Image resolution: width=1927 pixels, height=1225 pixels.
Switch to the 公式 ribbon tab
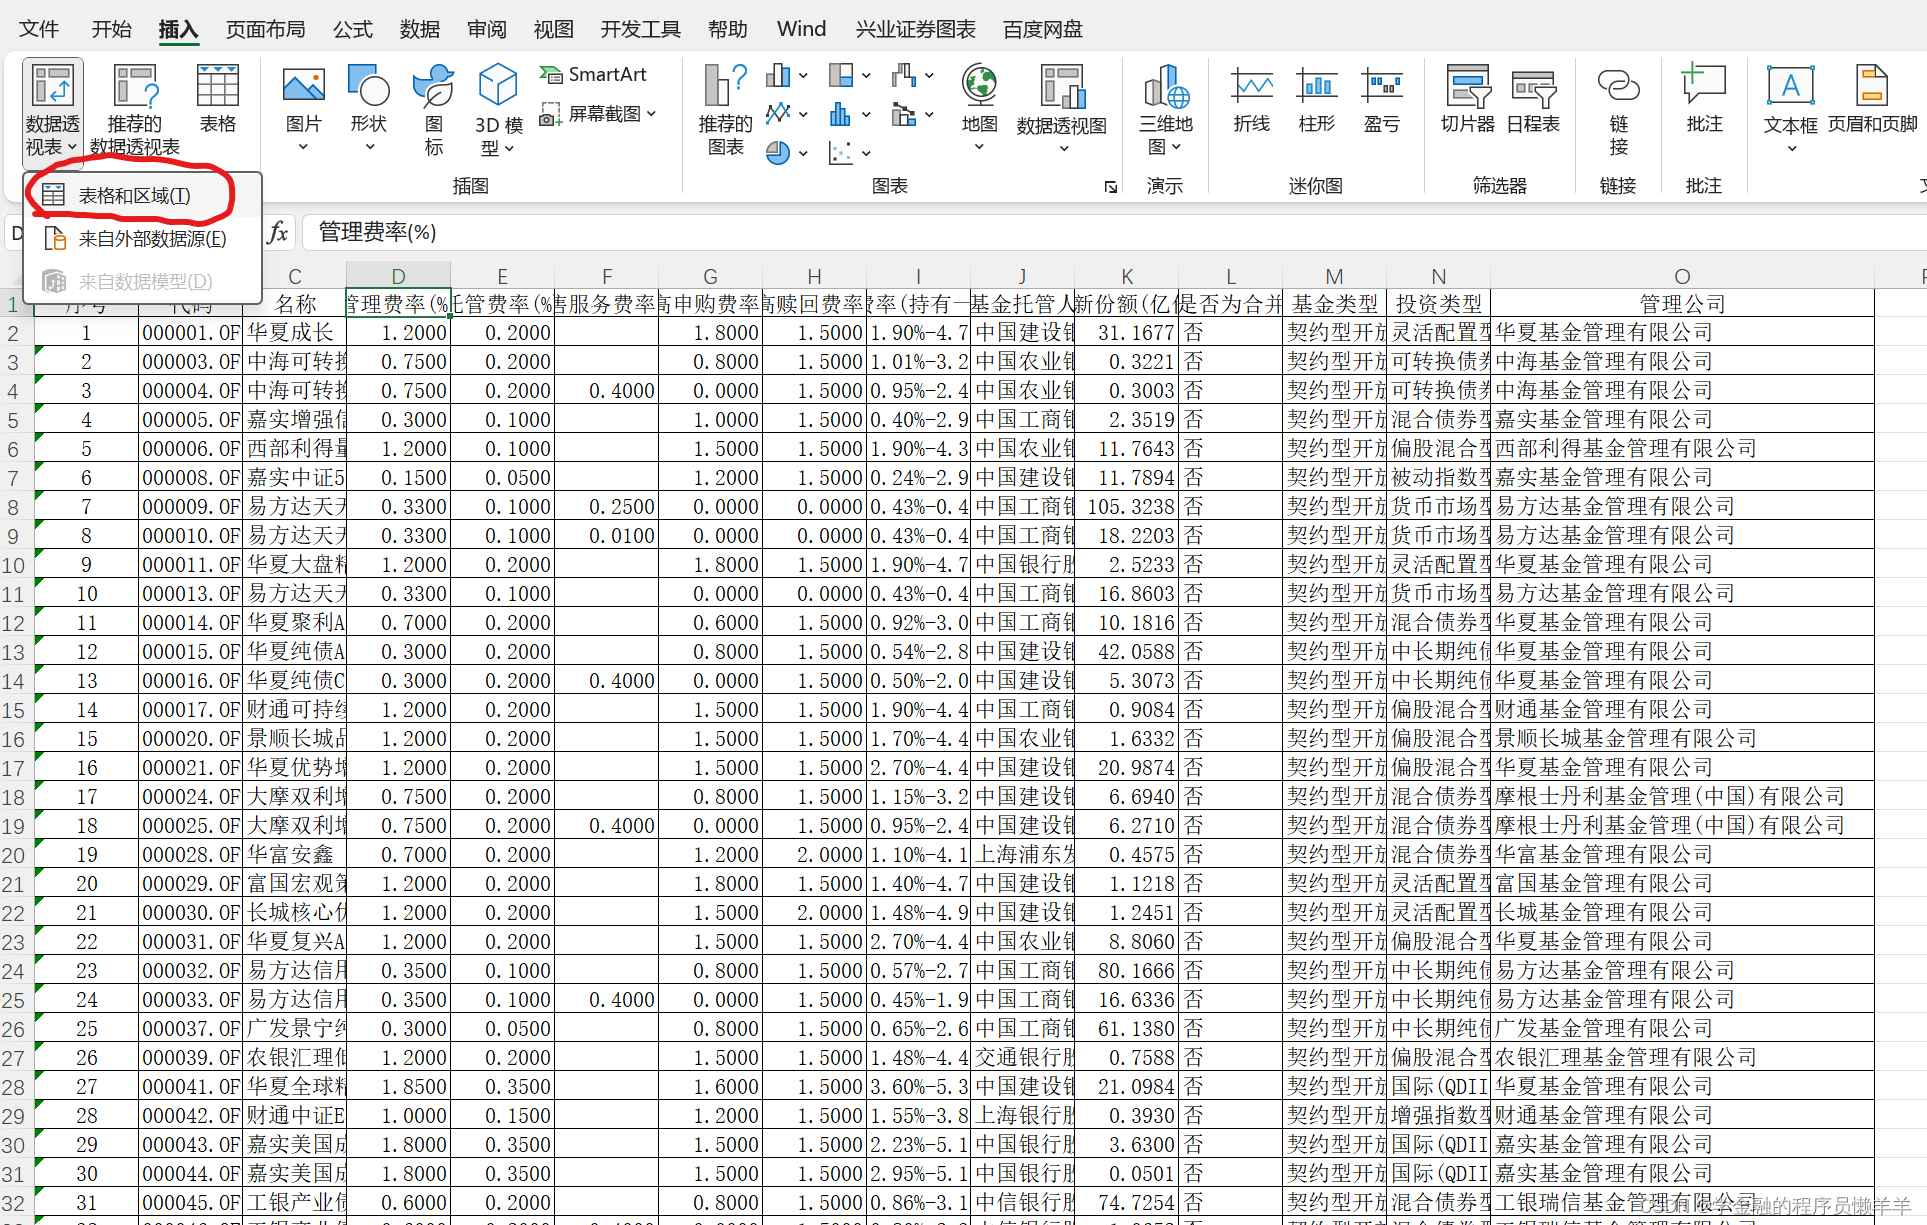(x=353, y=29)
